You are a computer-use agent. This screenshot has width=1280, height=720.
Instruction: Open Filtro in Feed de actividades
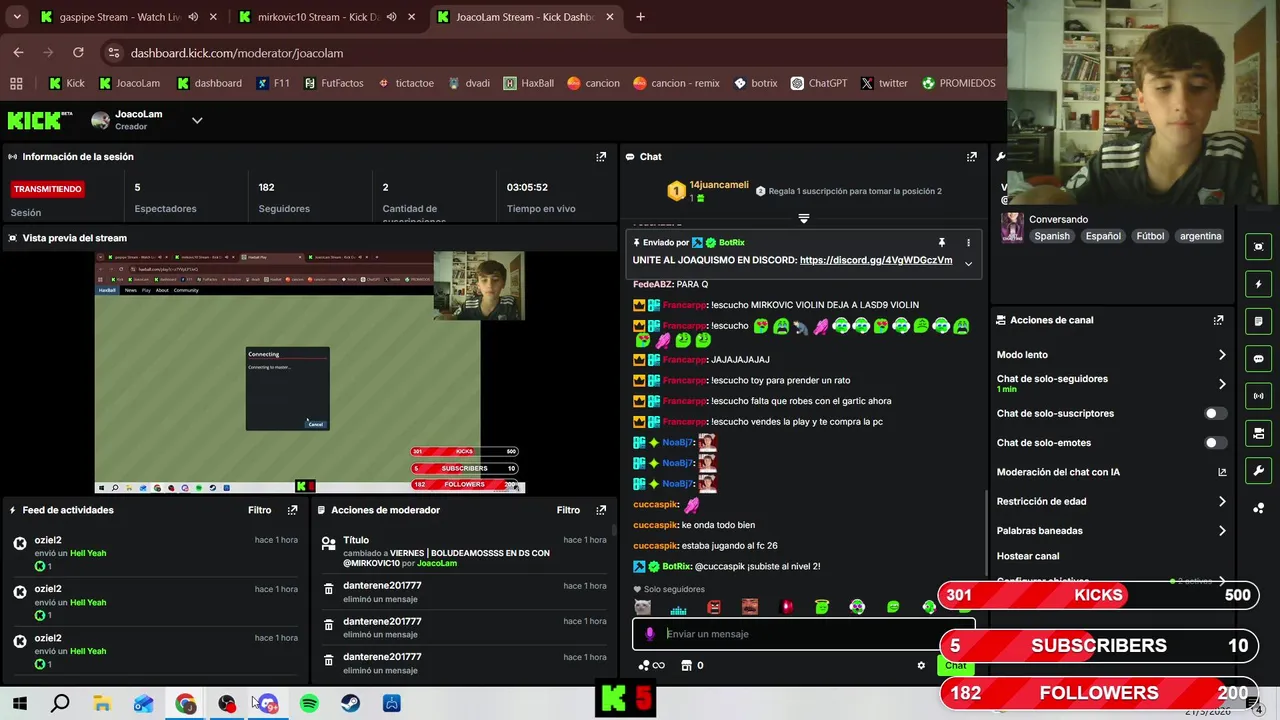click(259, 510)
